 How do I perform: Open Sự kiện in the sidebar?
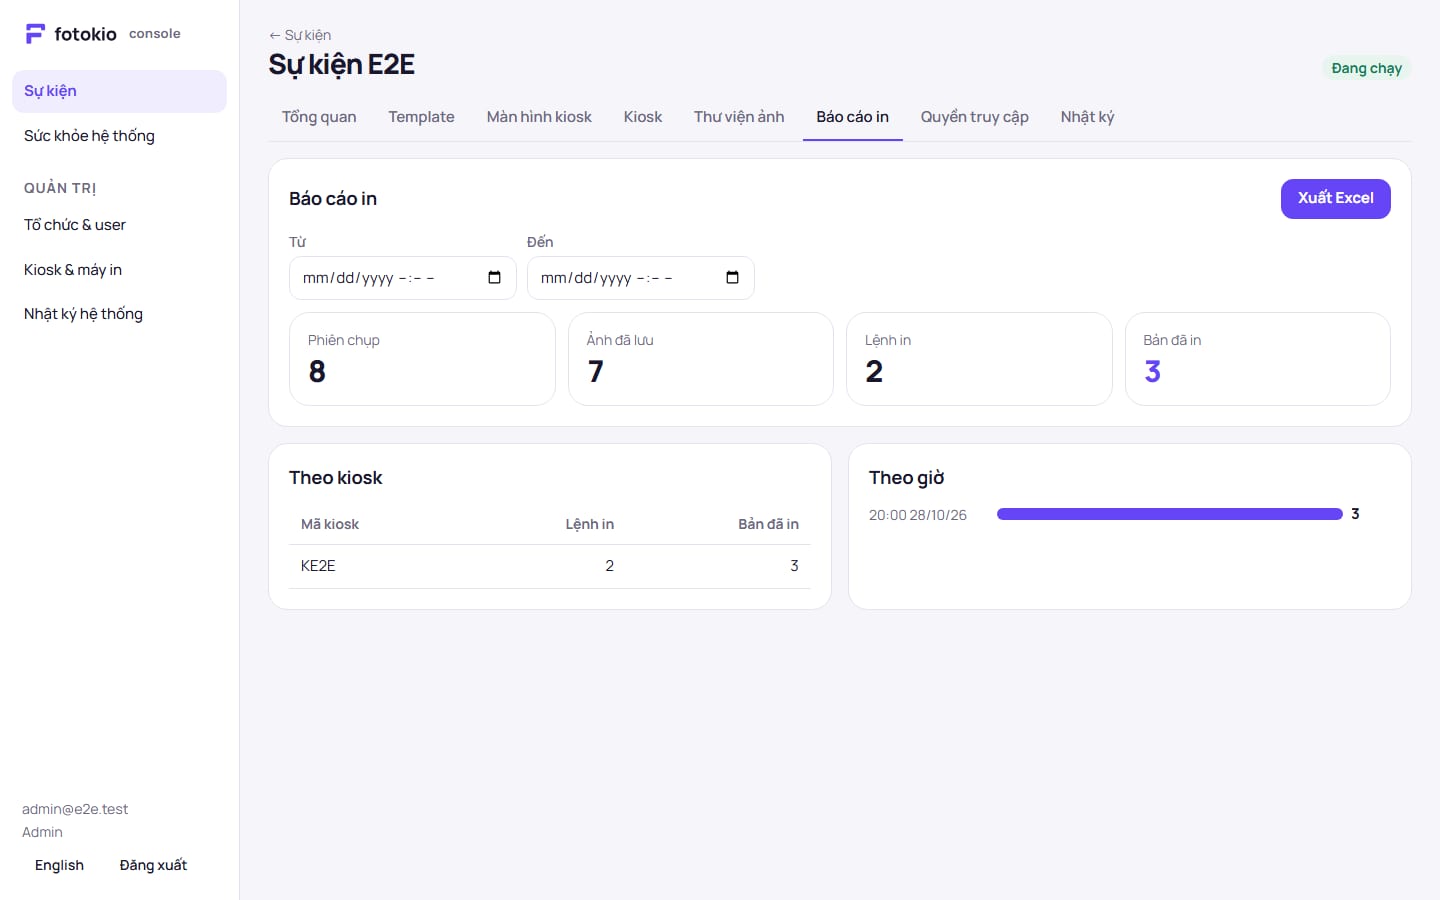click(x=119, y=91)
